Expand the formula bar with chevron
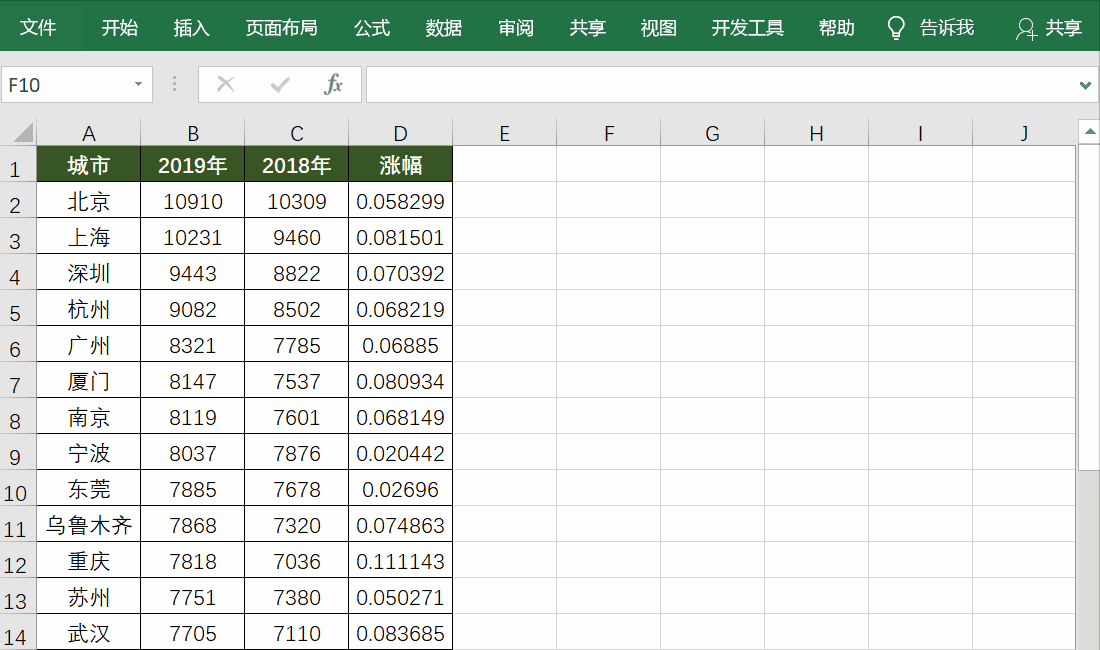This screenshot has width=1100, height=650. coord(1085,86)
